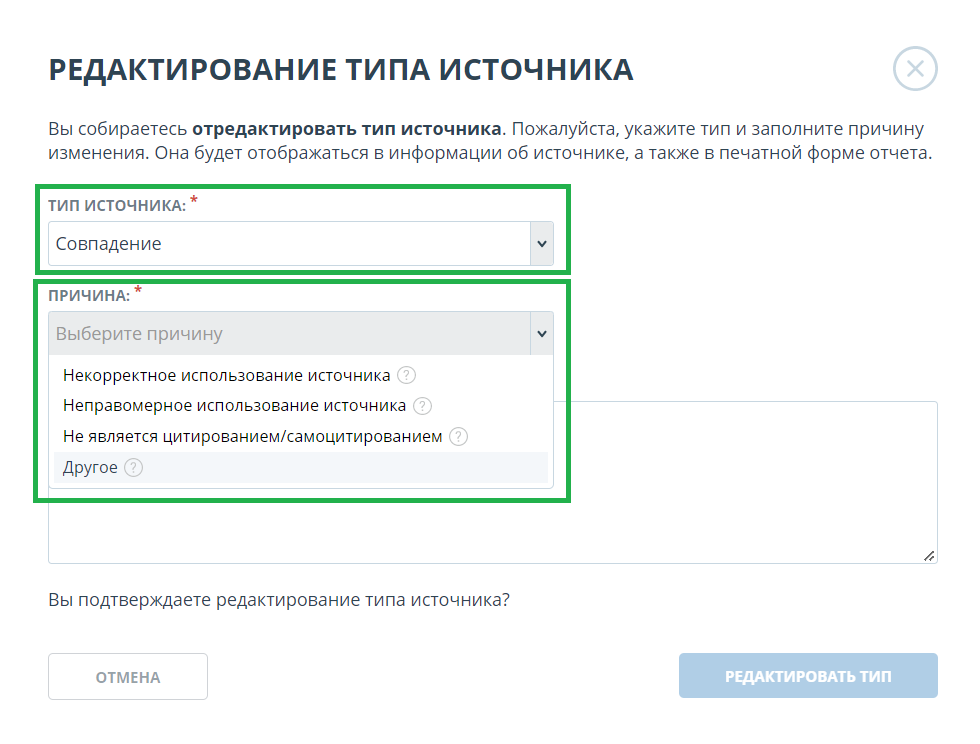Click help icon beside "Некорректное использование источника"
Screen dimensions: 980x744
406,376
